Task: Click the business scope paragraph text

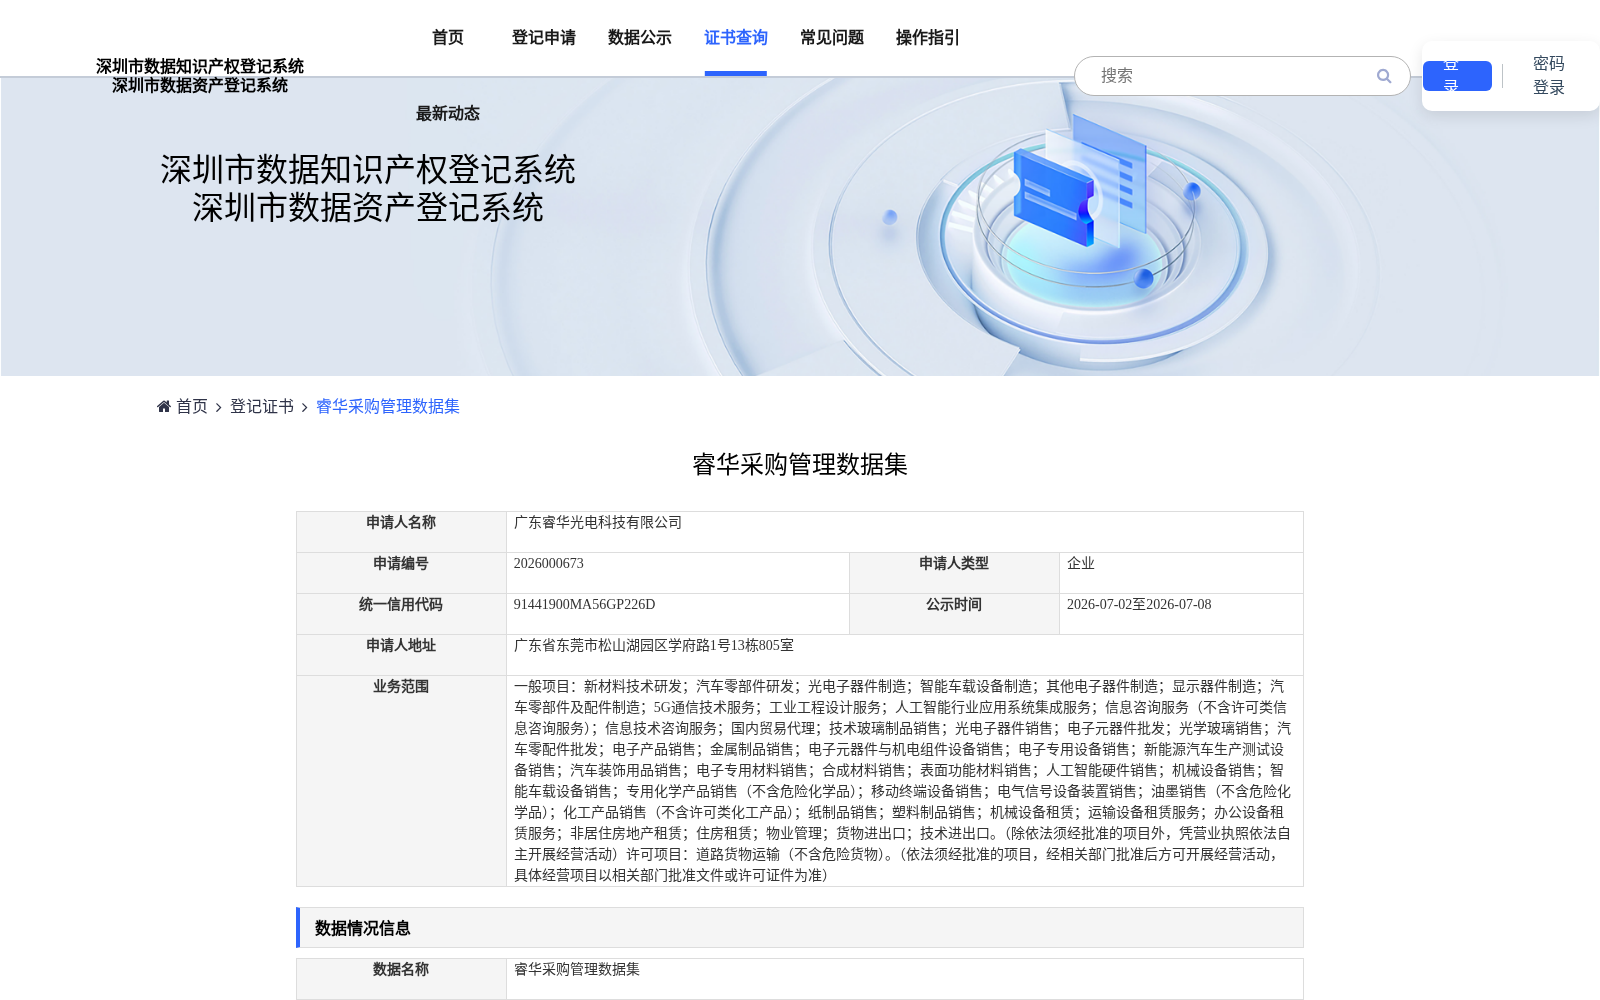Action: click(903, 781)
